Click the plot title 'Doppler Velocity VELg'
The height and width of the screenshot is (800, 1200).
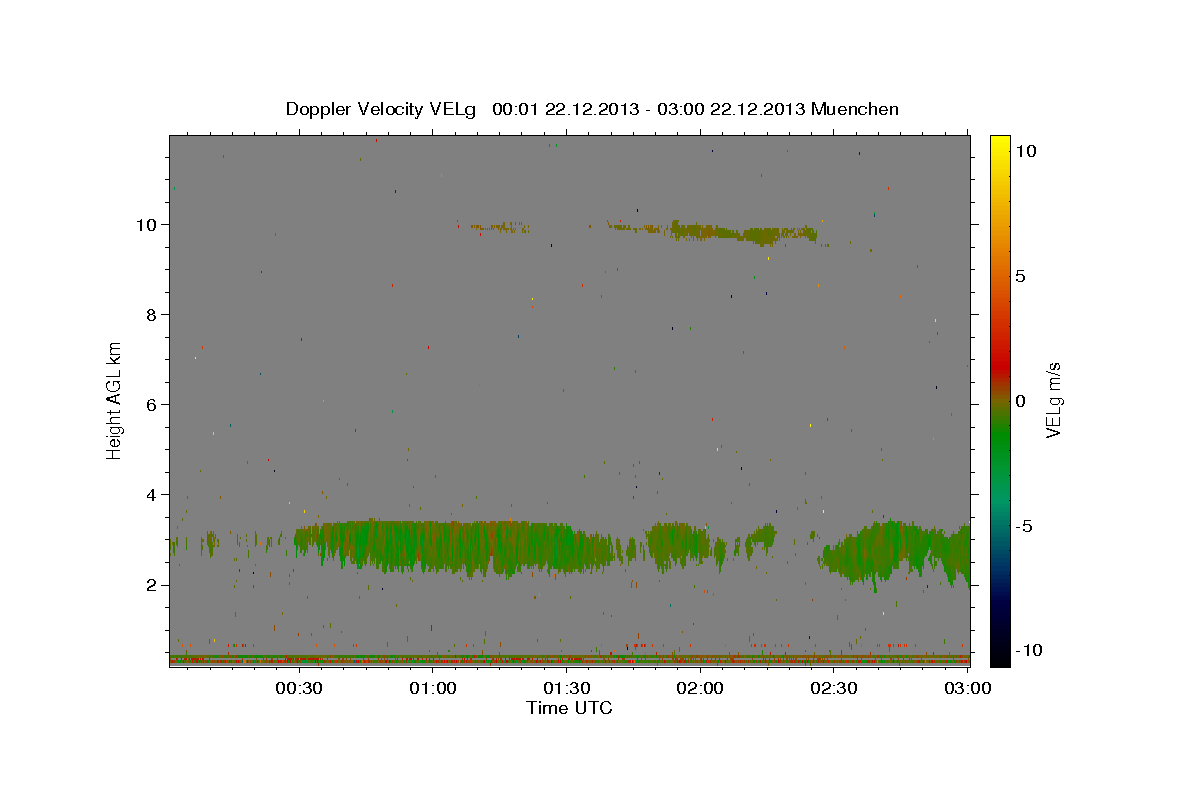coord(382,109)
